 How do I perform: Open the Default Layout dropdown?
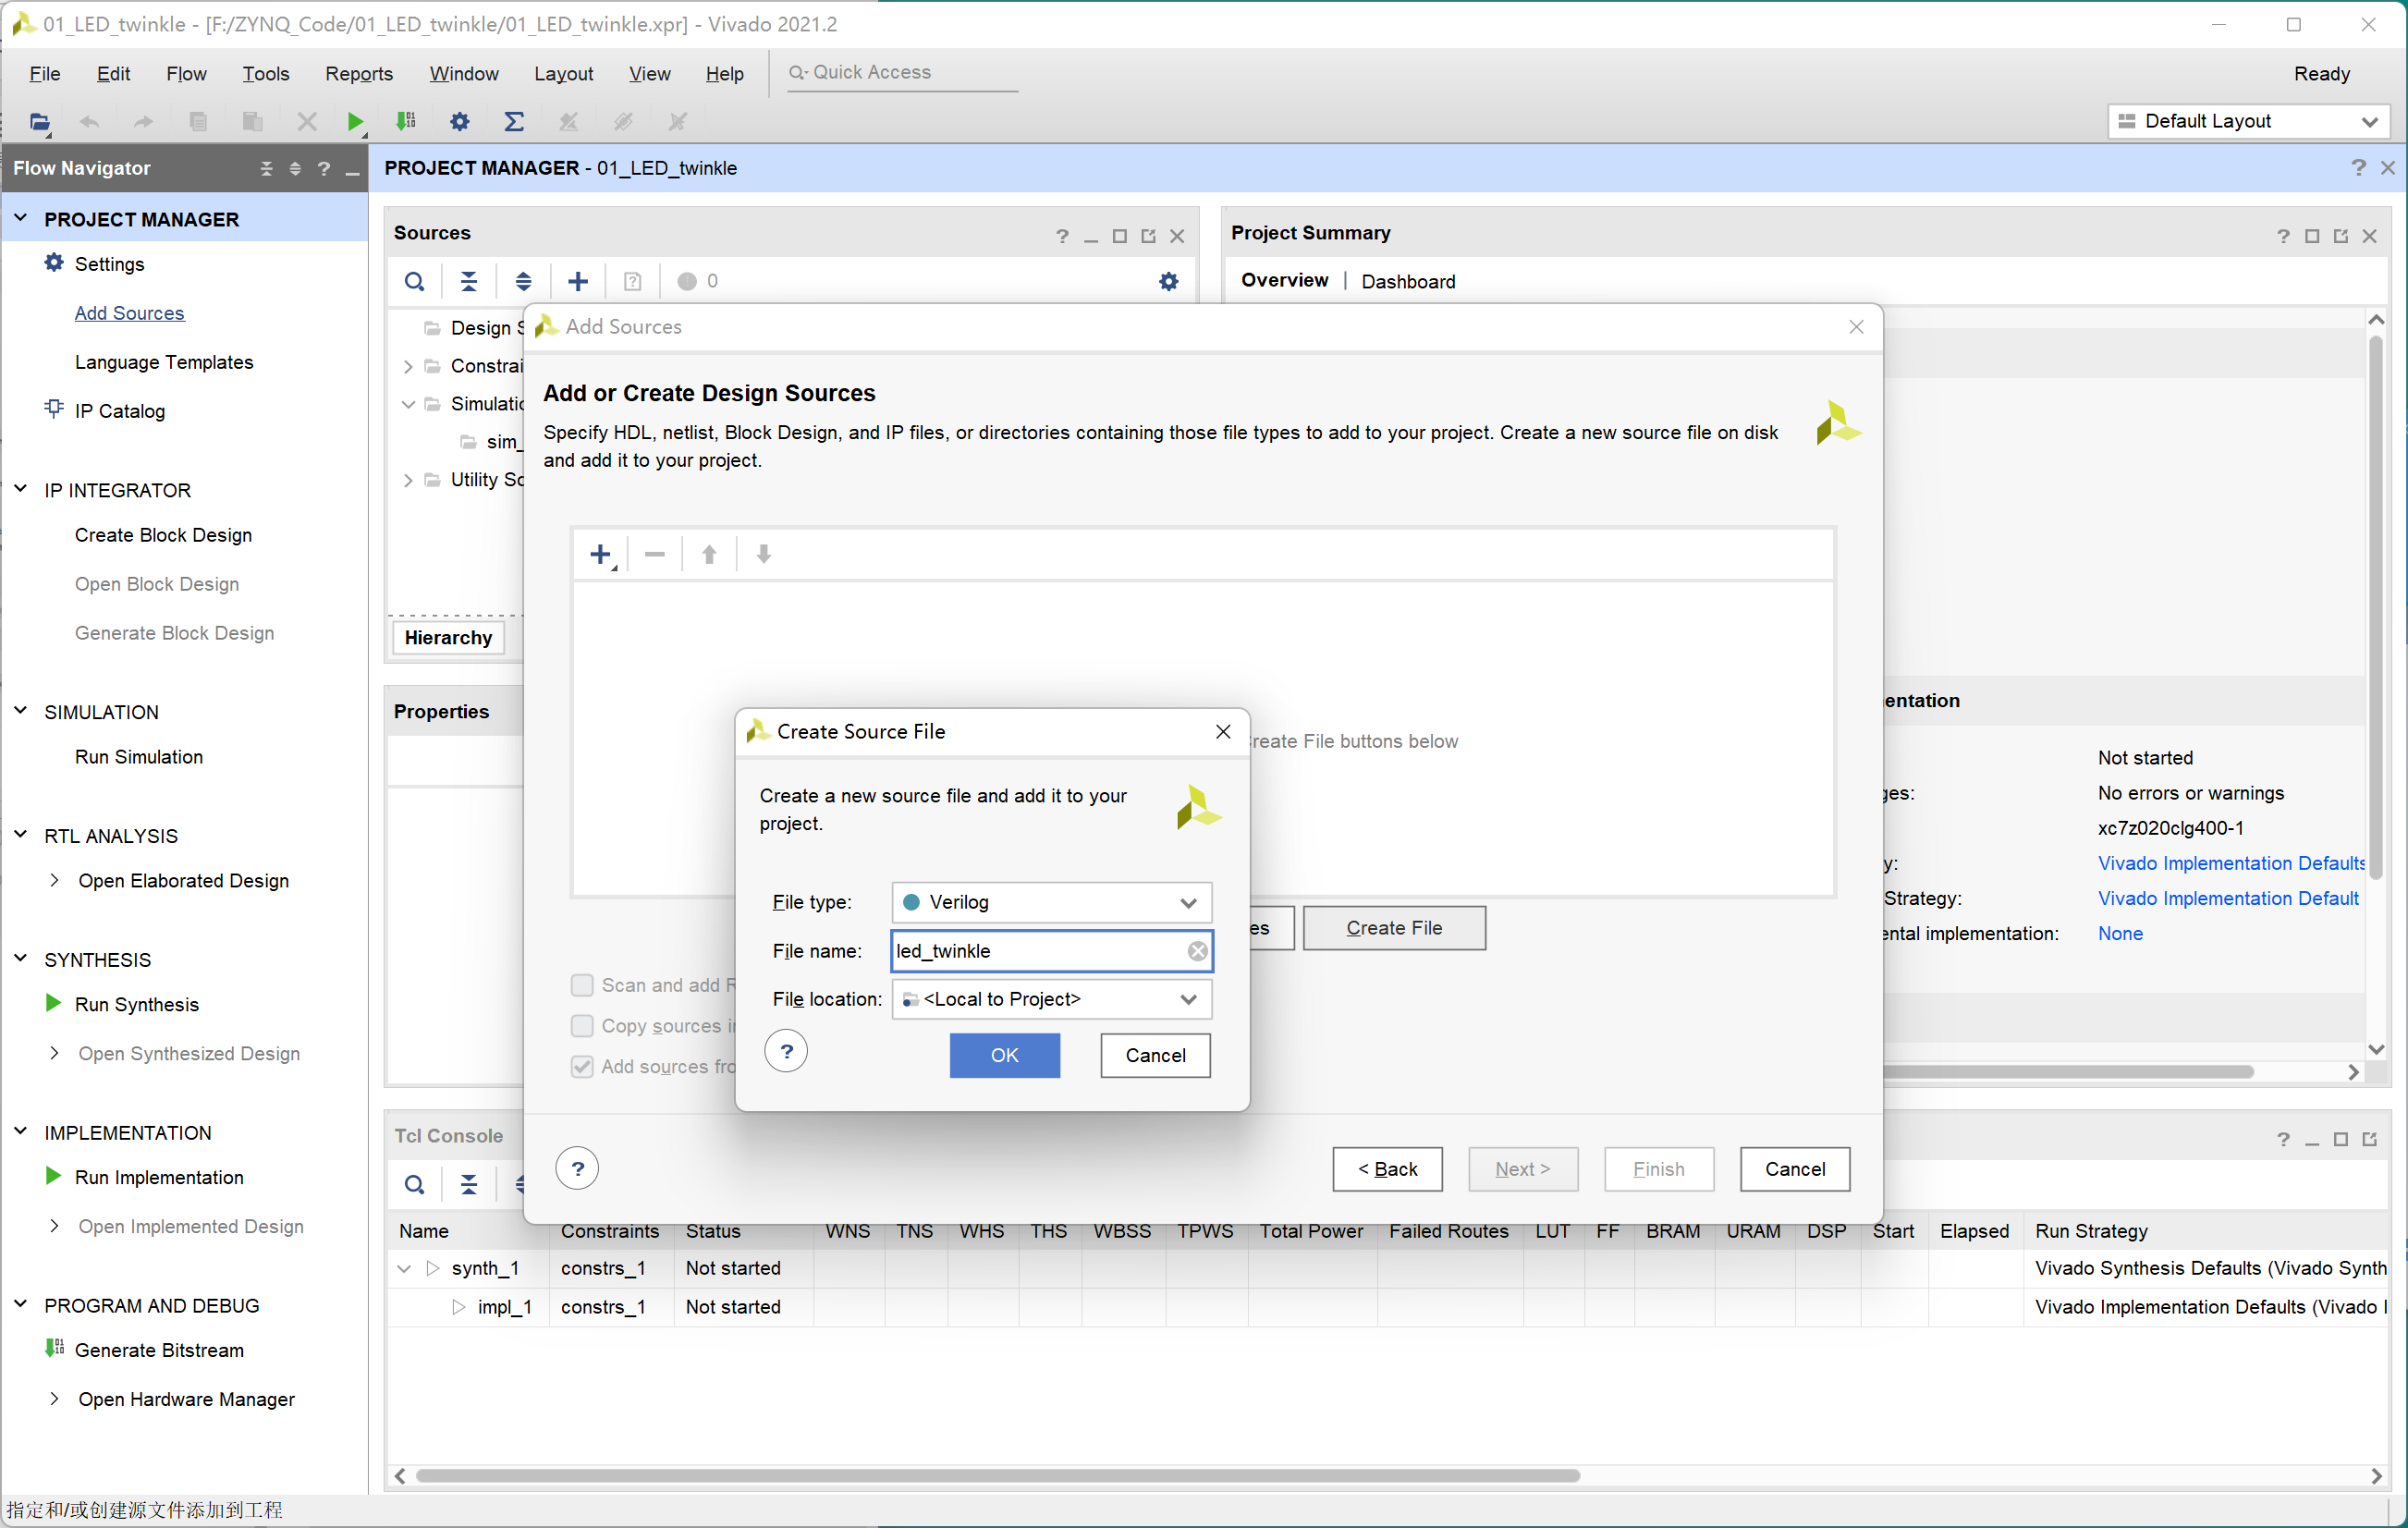click(x=2248, y=121)
